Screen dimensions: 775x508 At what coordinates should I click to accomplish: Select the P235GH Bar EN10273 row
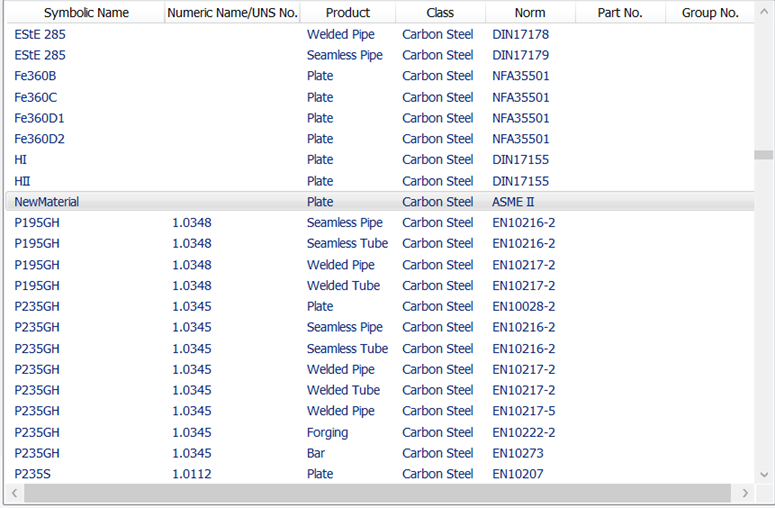pyautogui.click(x=380, y=453)
